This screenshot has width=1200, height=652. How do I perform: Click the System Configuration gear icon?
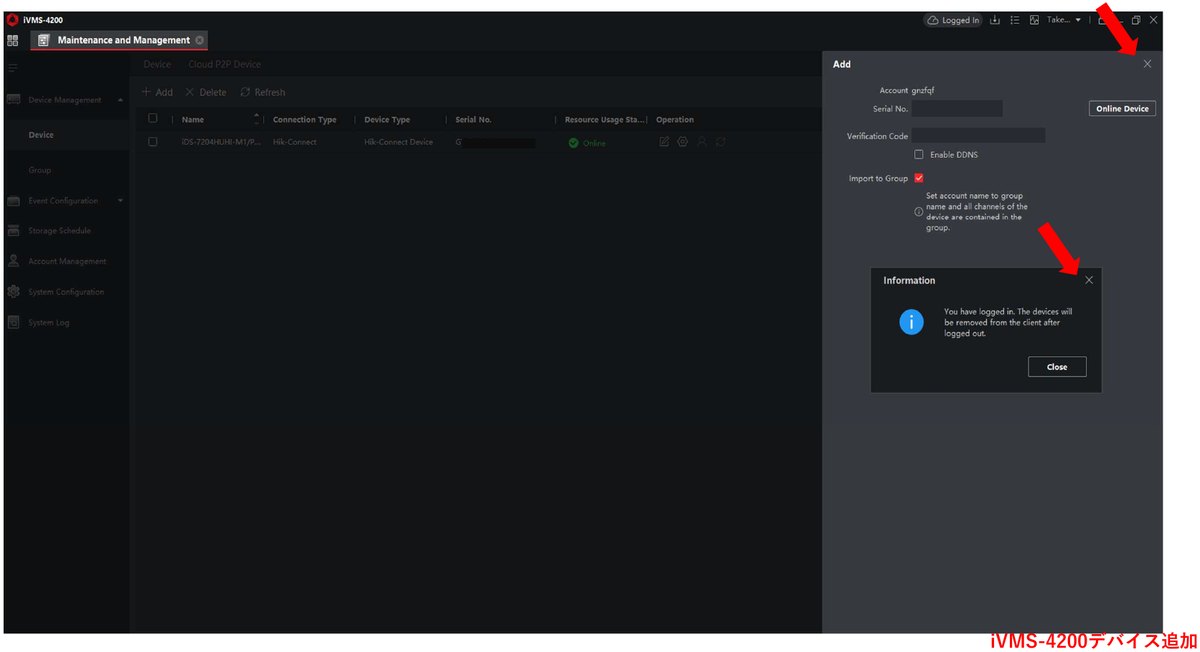pos(14,292)
